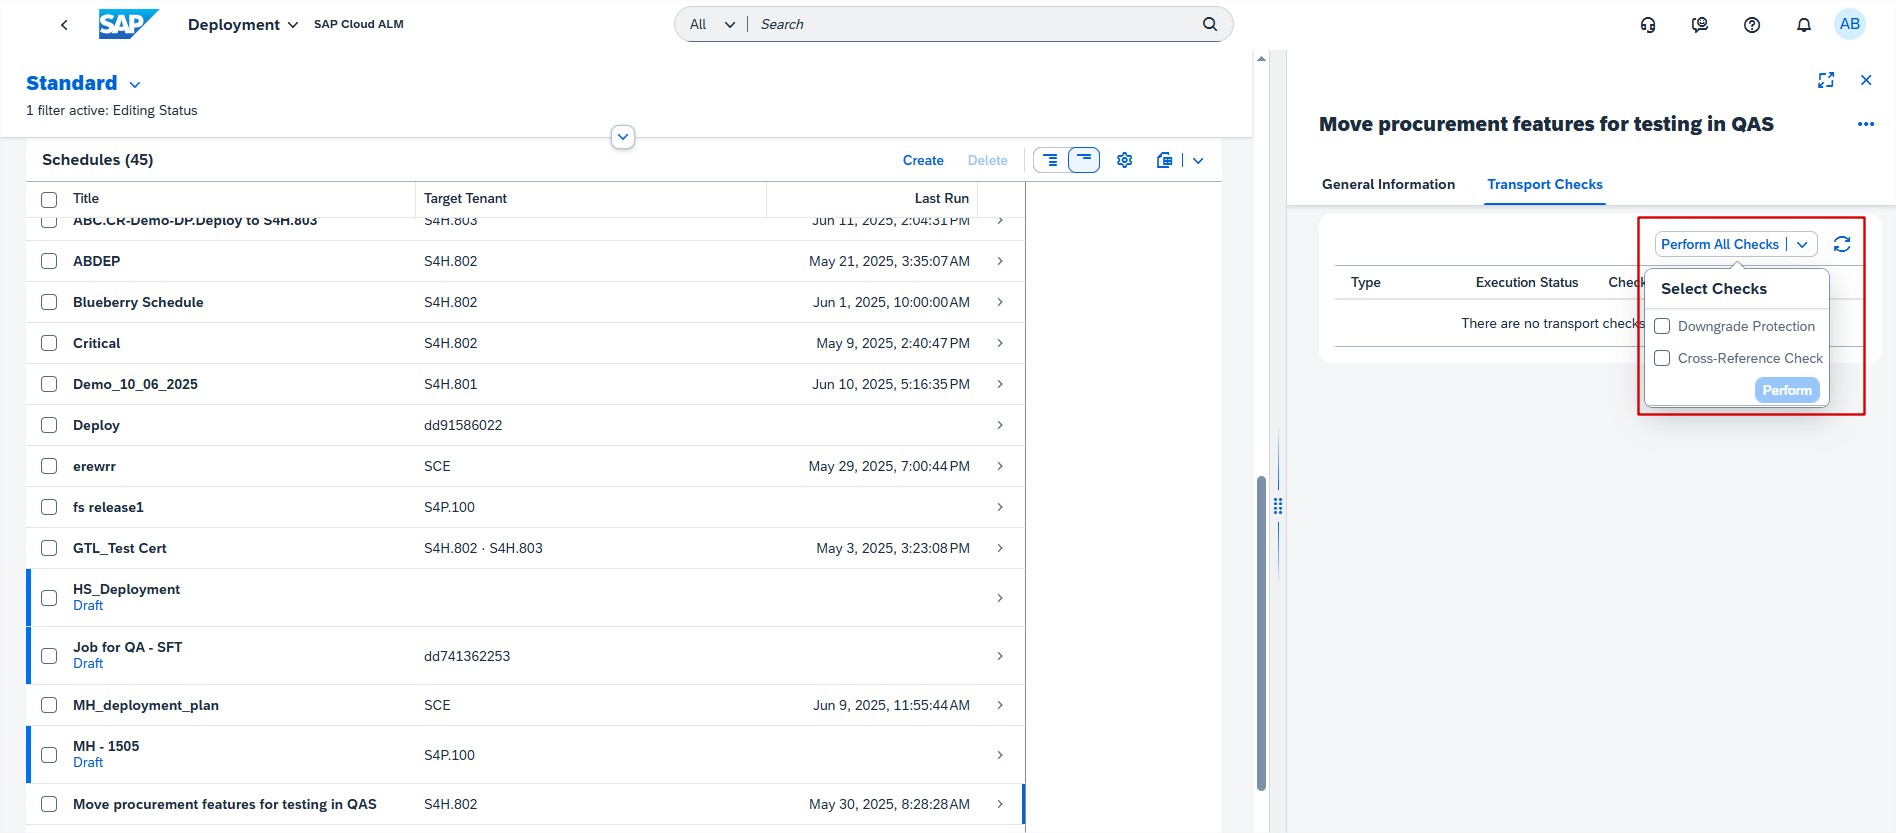Select the Blueberry Schedule row checkbox
Screen dimensions: 1896x833
[49, 302]
